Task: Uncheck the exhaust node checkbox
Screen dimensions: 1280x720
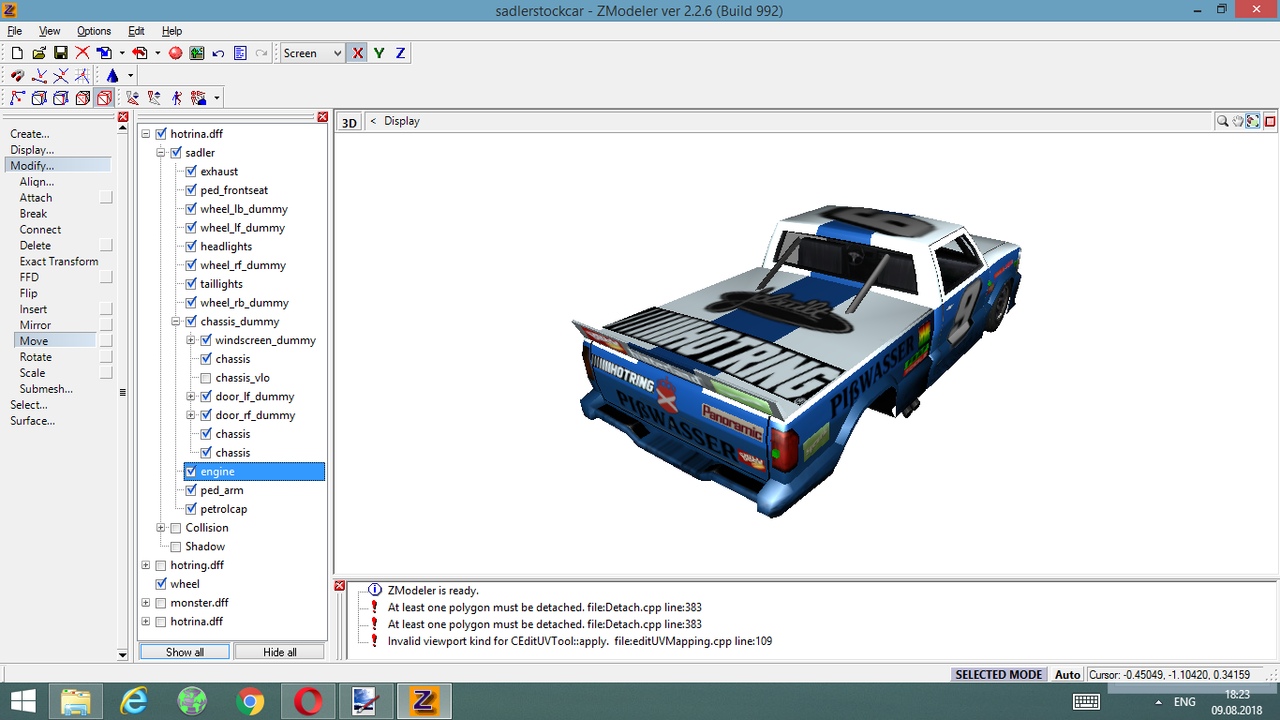Action: coord(191,171)
